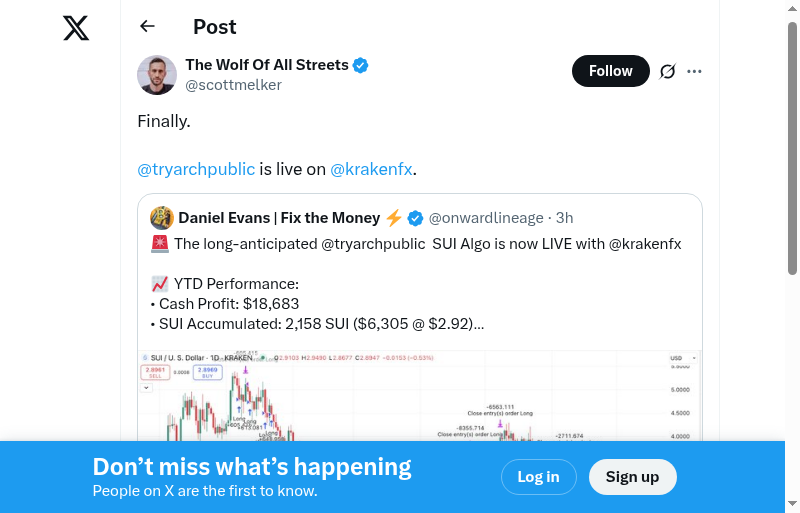Screen dimensions: 800x513
Task: Click the @scottmelker handle
Action: pos(233,85)
